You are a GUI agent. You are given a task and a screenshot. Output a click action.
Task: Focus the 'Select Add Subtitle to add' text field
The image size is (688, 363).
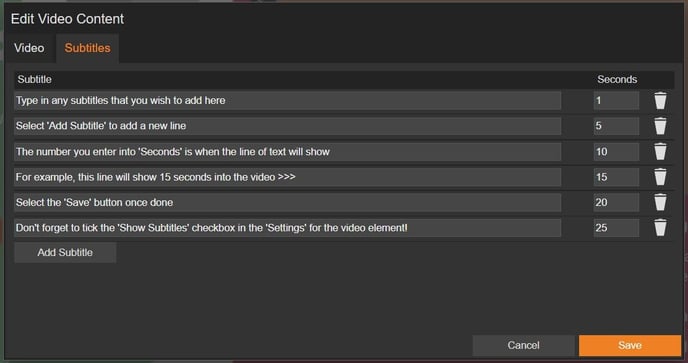pos(287,126)
